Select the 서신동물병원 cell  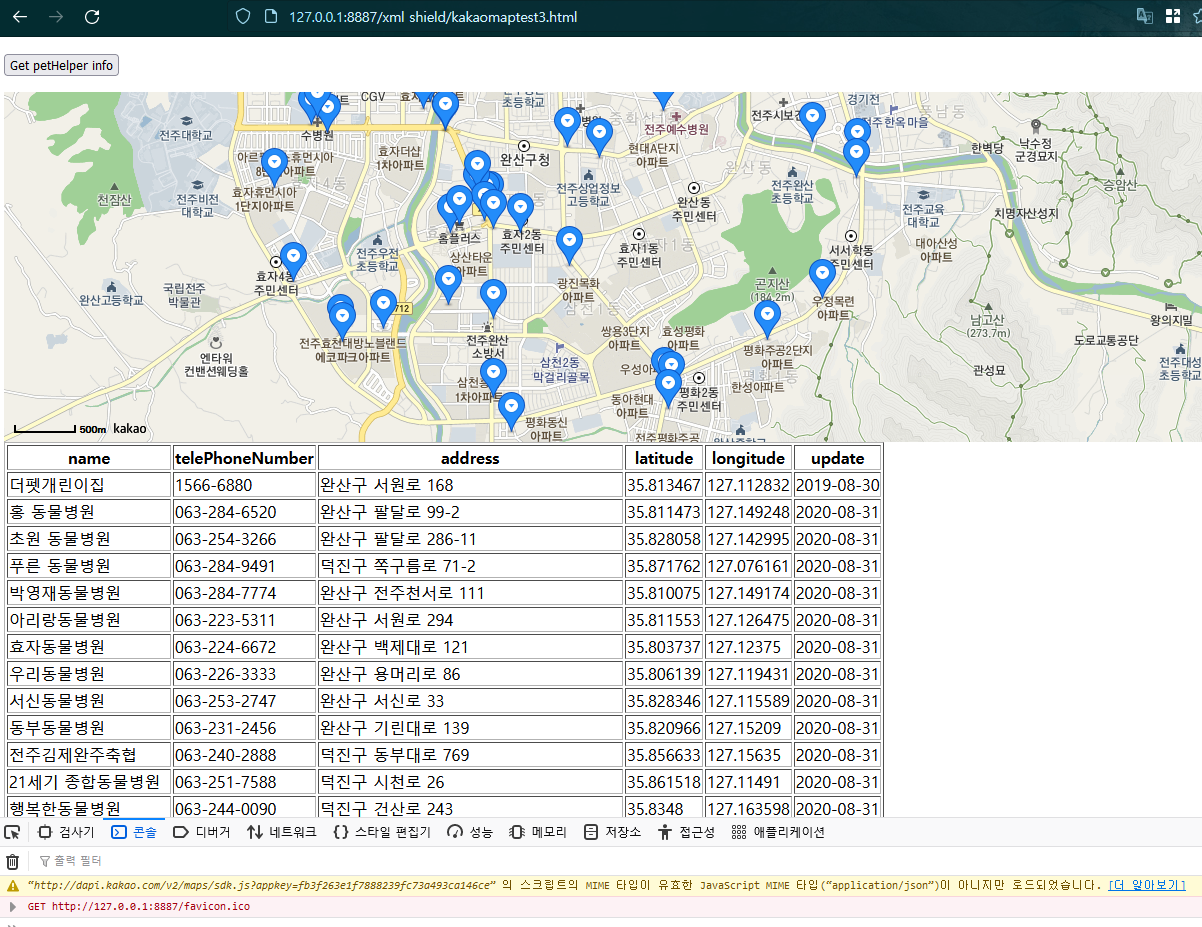pos(89,701)
